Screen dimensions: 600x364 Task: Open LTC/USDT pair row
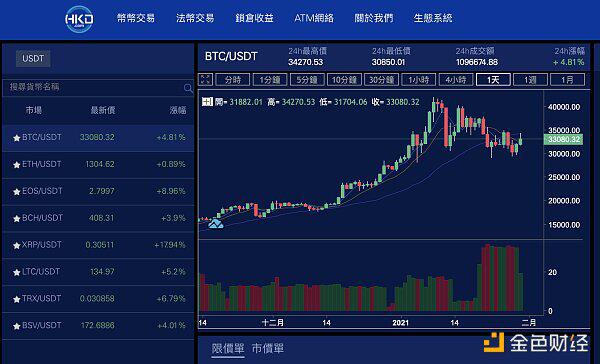(x=98, y=272)
